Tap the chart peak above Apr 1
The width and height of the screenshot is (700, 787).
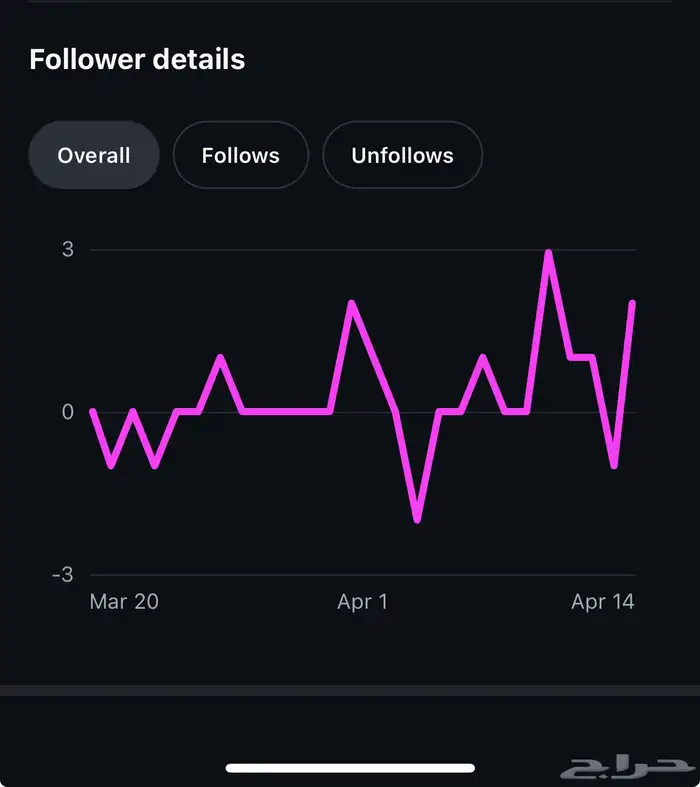pos(352,304)
